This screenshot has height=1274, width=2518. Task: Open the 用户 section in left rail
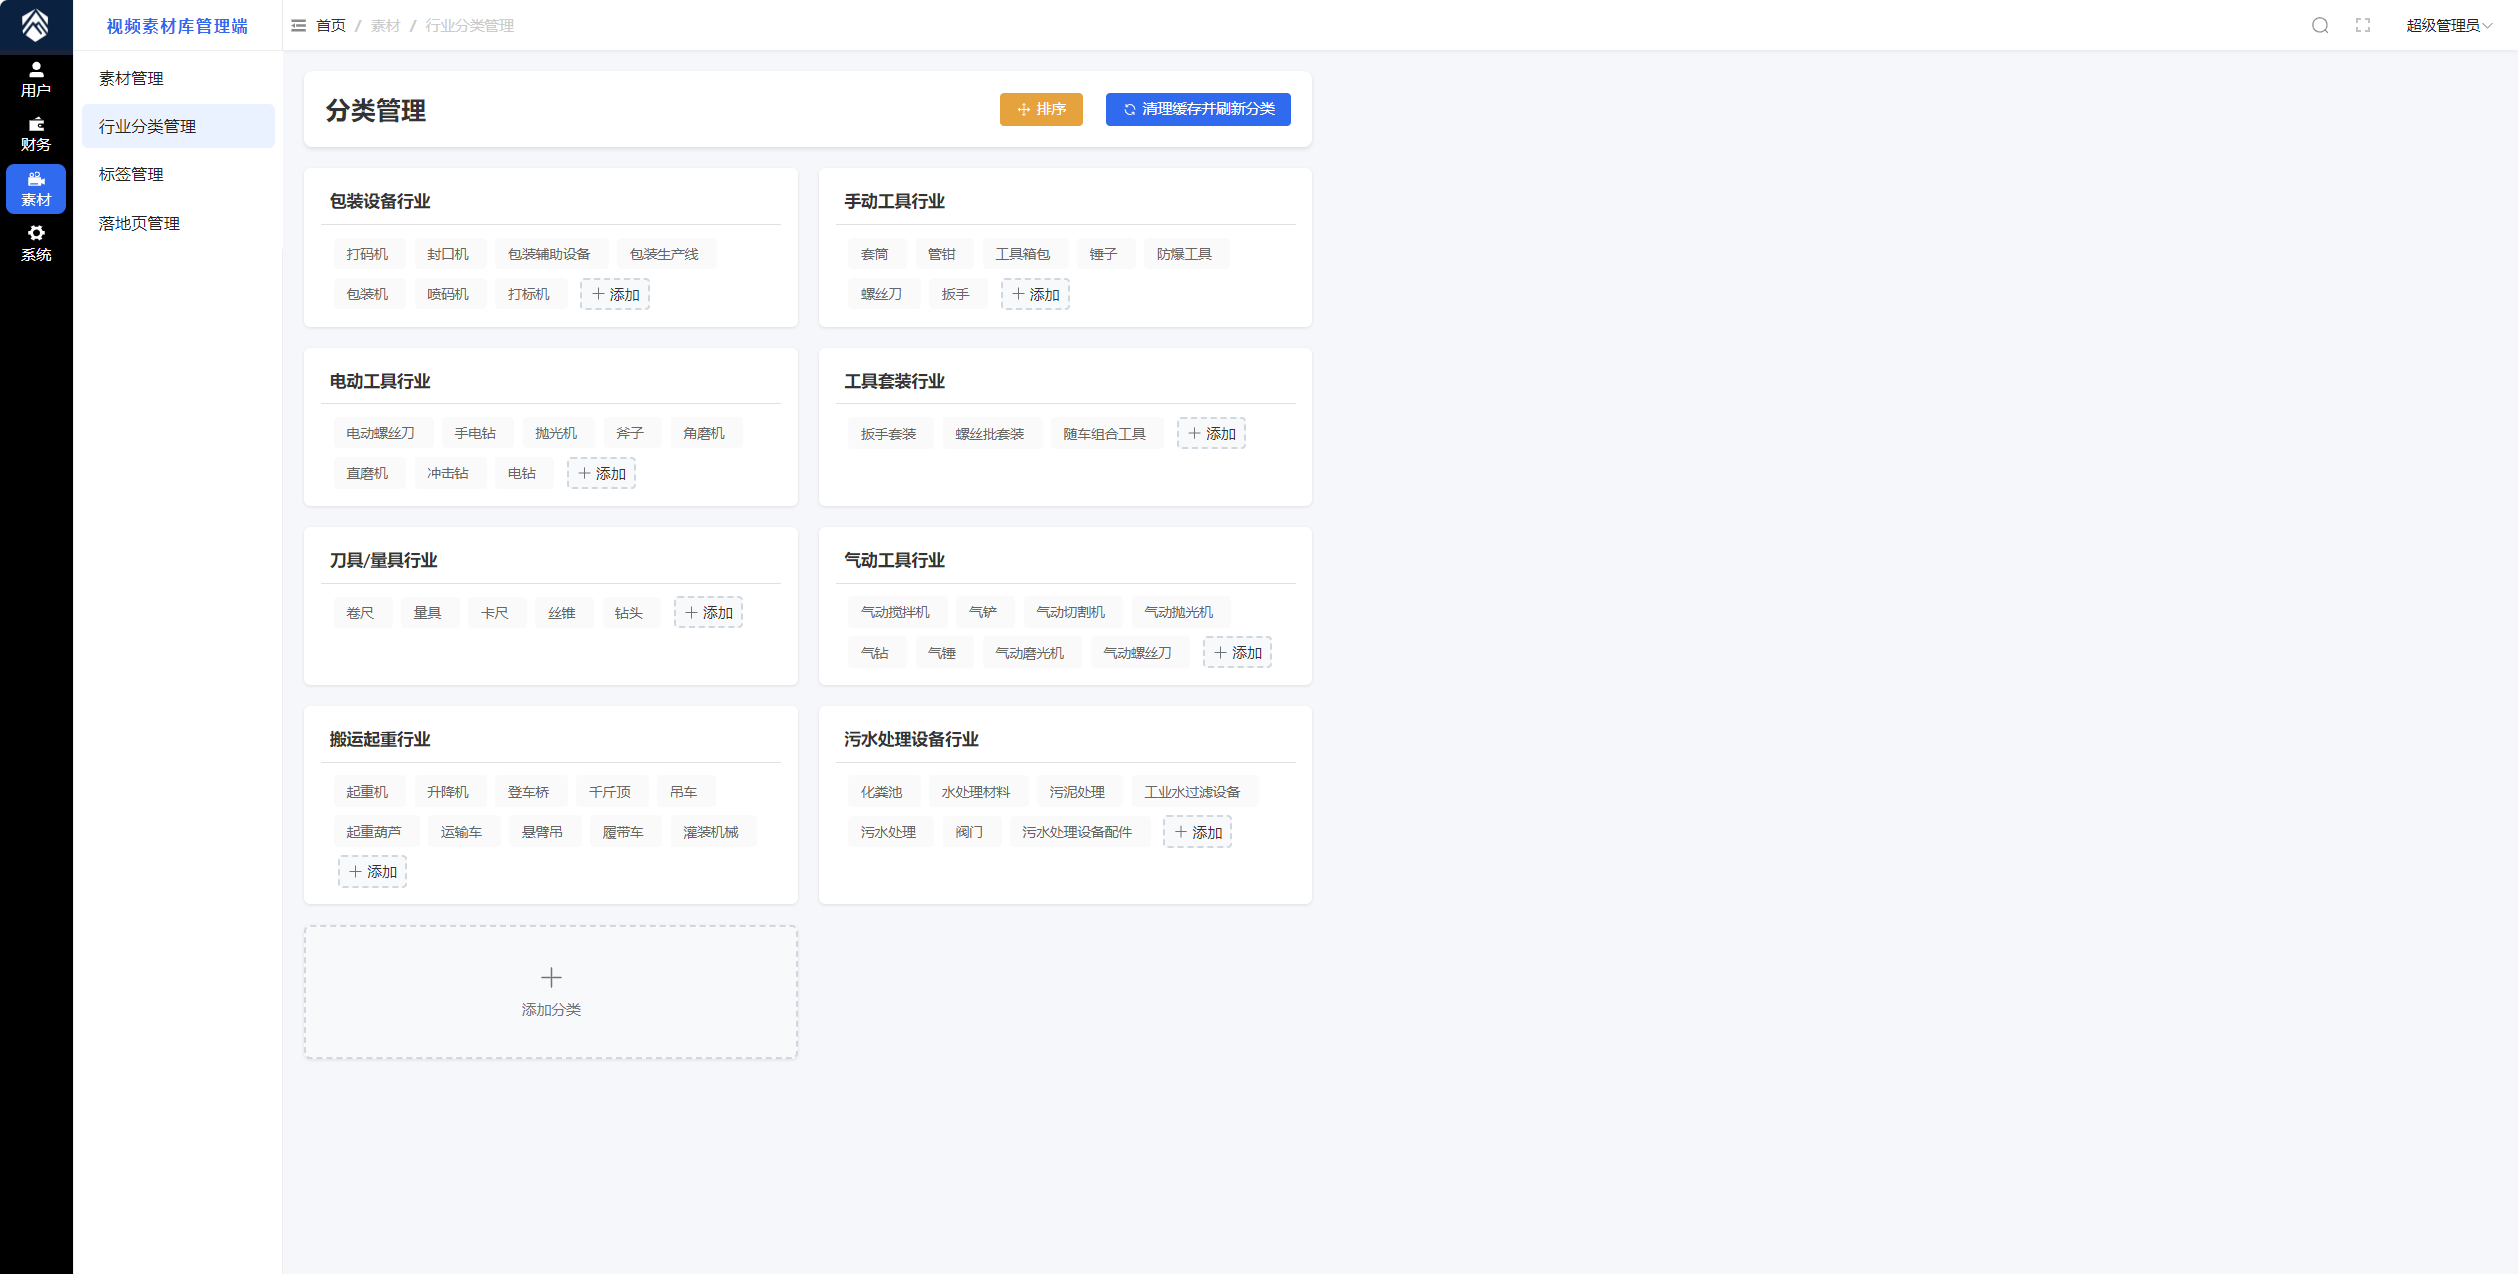[x=36, y=80]
